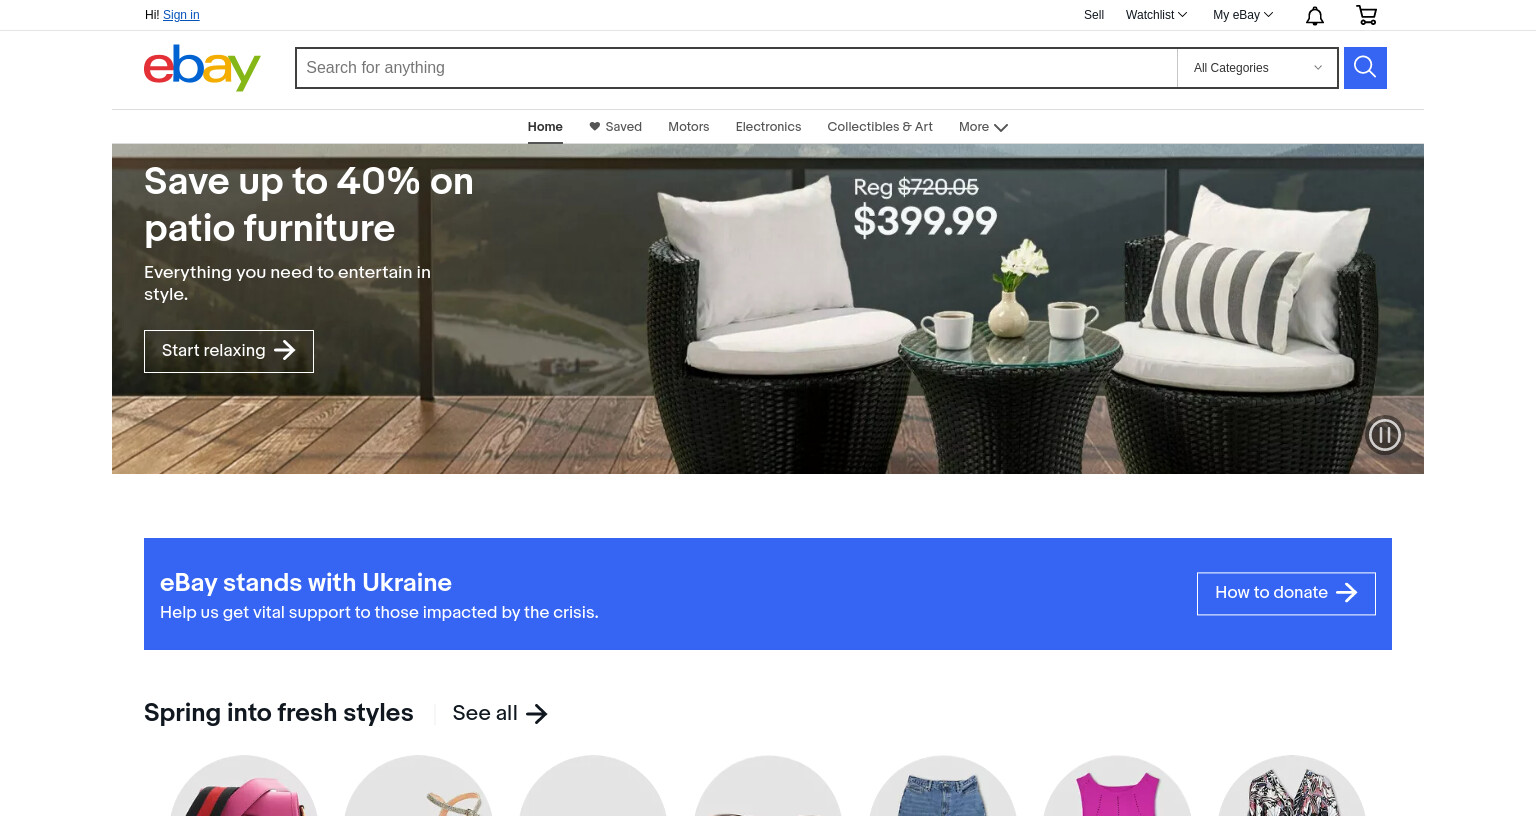Click the Start relaxing button
1536x816 pixels.
pyautogui.click(x=229, y=351)
